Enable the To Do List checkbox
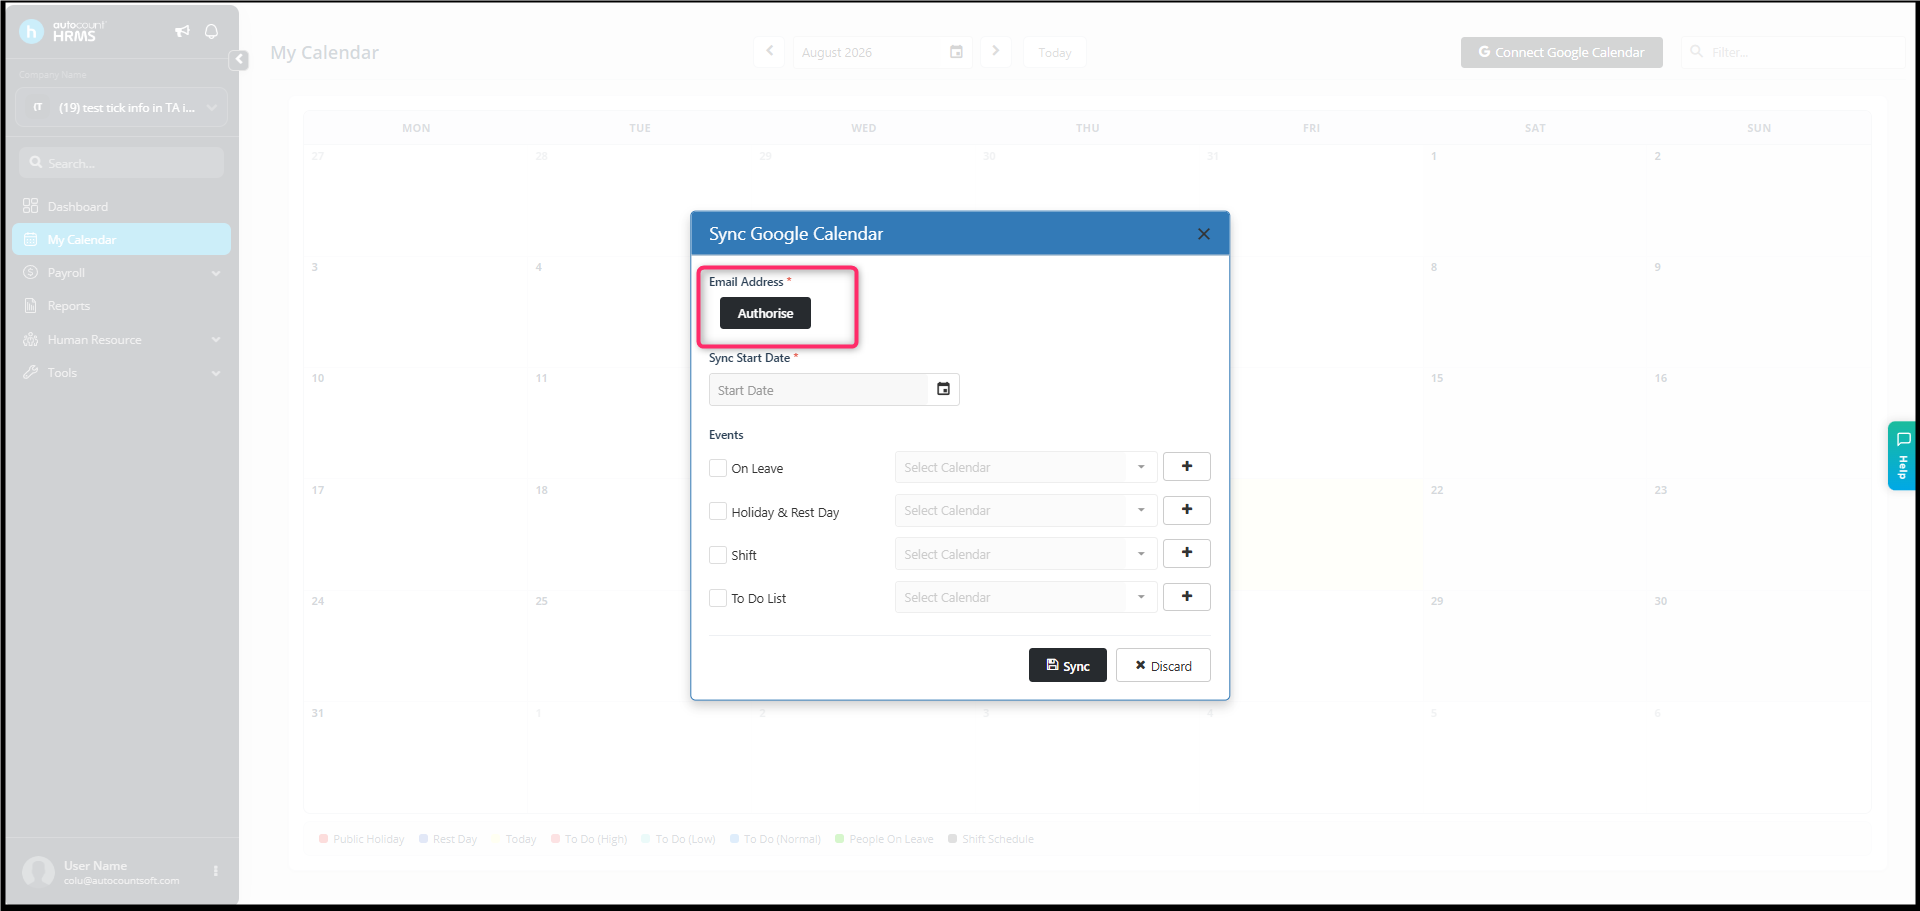This screenshot has width=1920, height=911. (718, 598)
